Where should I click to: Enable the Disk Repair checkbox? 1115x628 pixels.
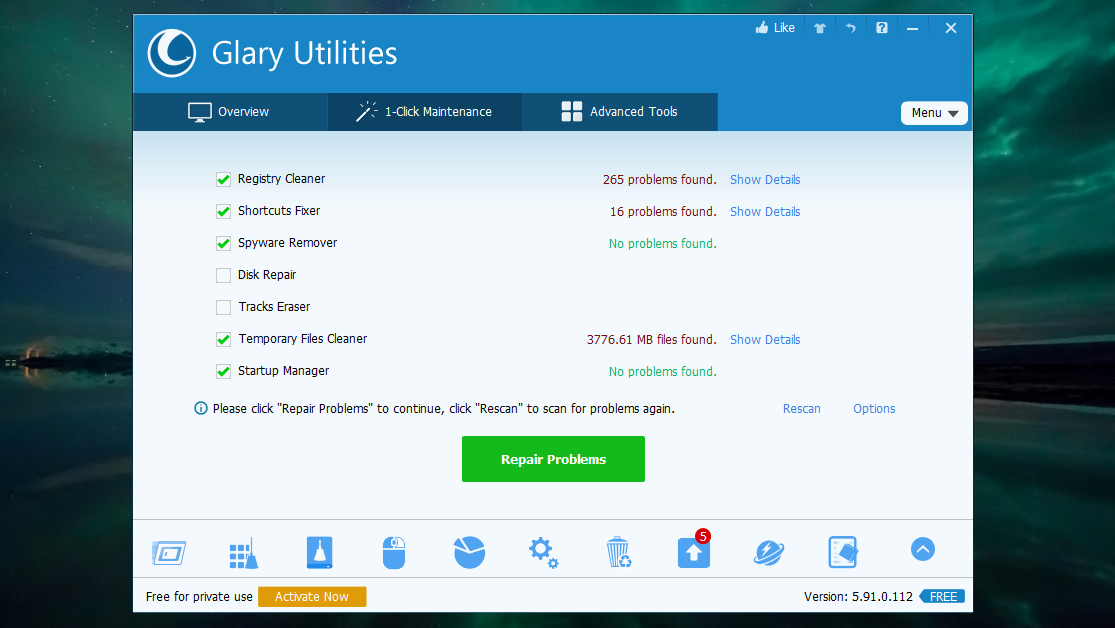(223, 274)
